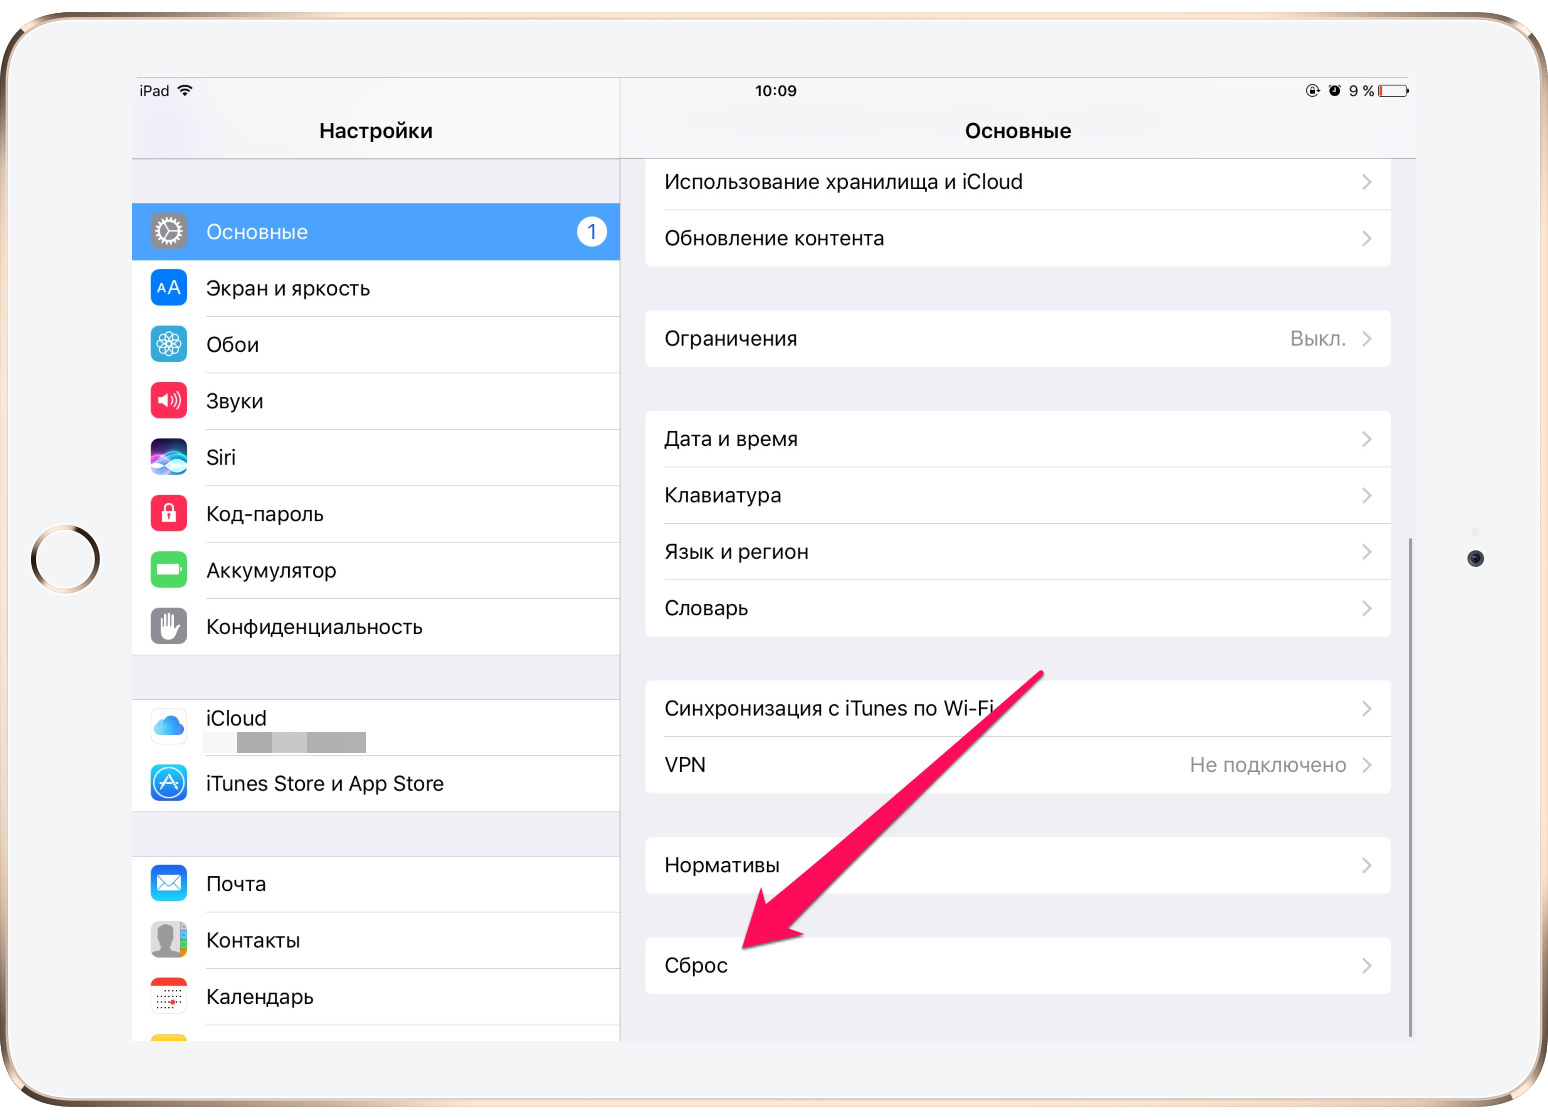Open the Контакты row
Image resolution: width=1548 pixels, height=1120 pixels.
[x=376, y=940]
